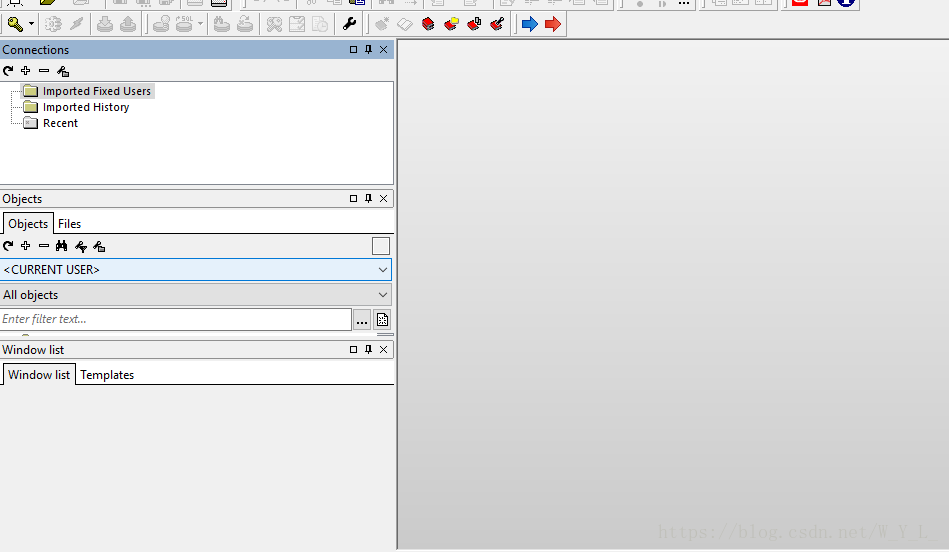The width and height of the screenshot is (949, 552).
Task: Click the red book with yellow folder icon
Action: pos(451,24)
